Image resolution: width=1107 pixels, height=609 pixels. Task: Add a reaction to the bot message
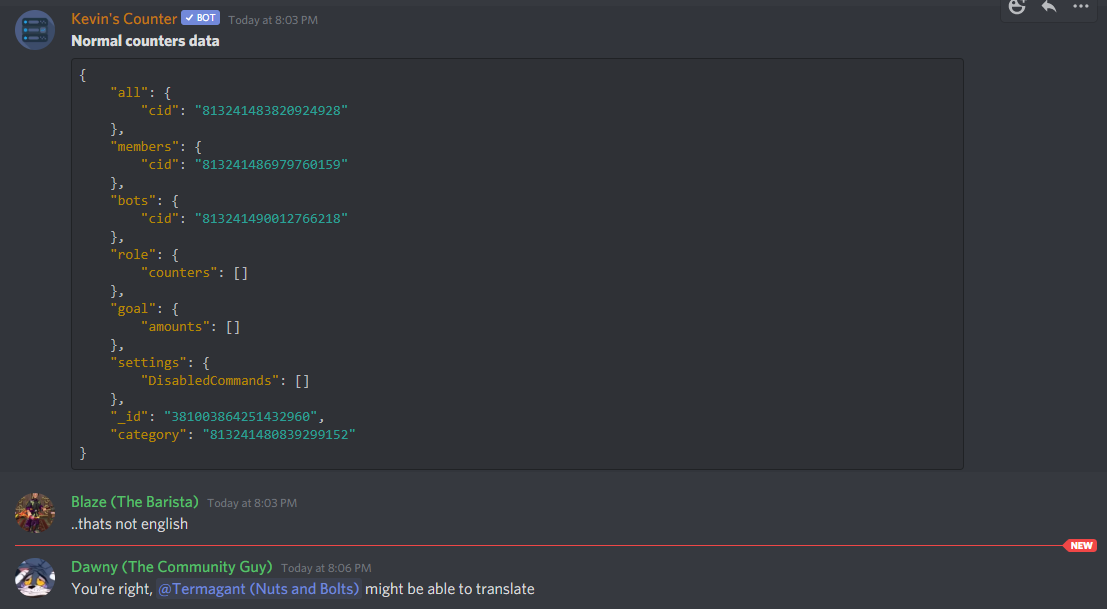tap(1017, 7)
